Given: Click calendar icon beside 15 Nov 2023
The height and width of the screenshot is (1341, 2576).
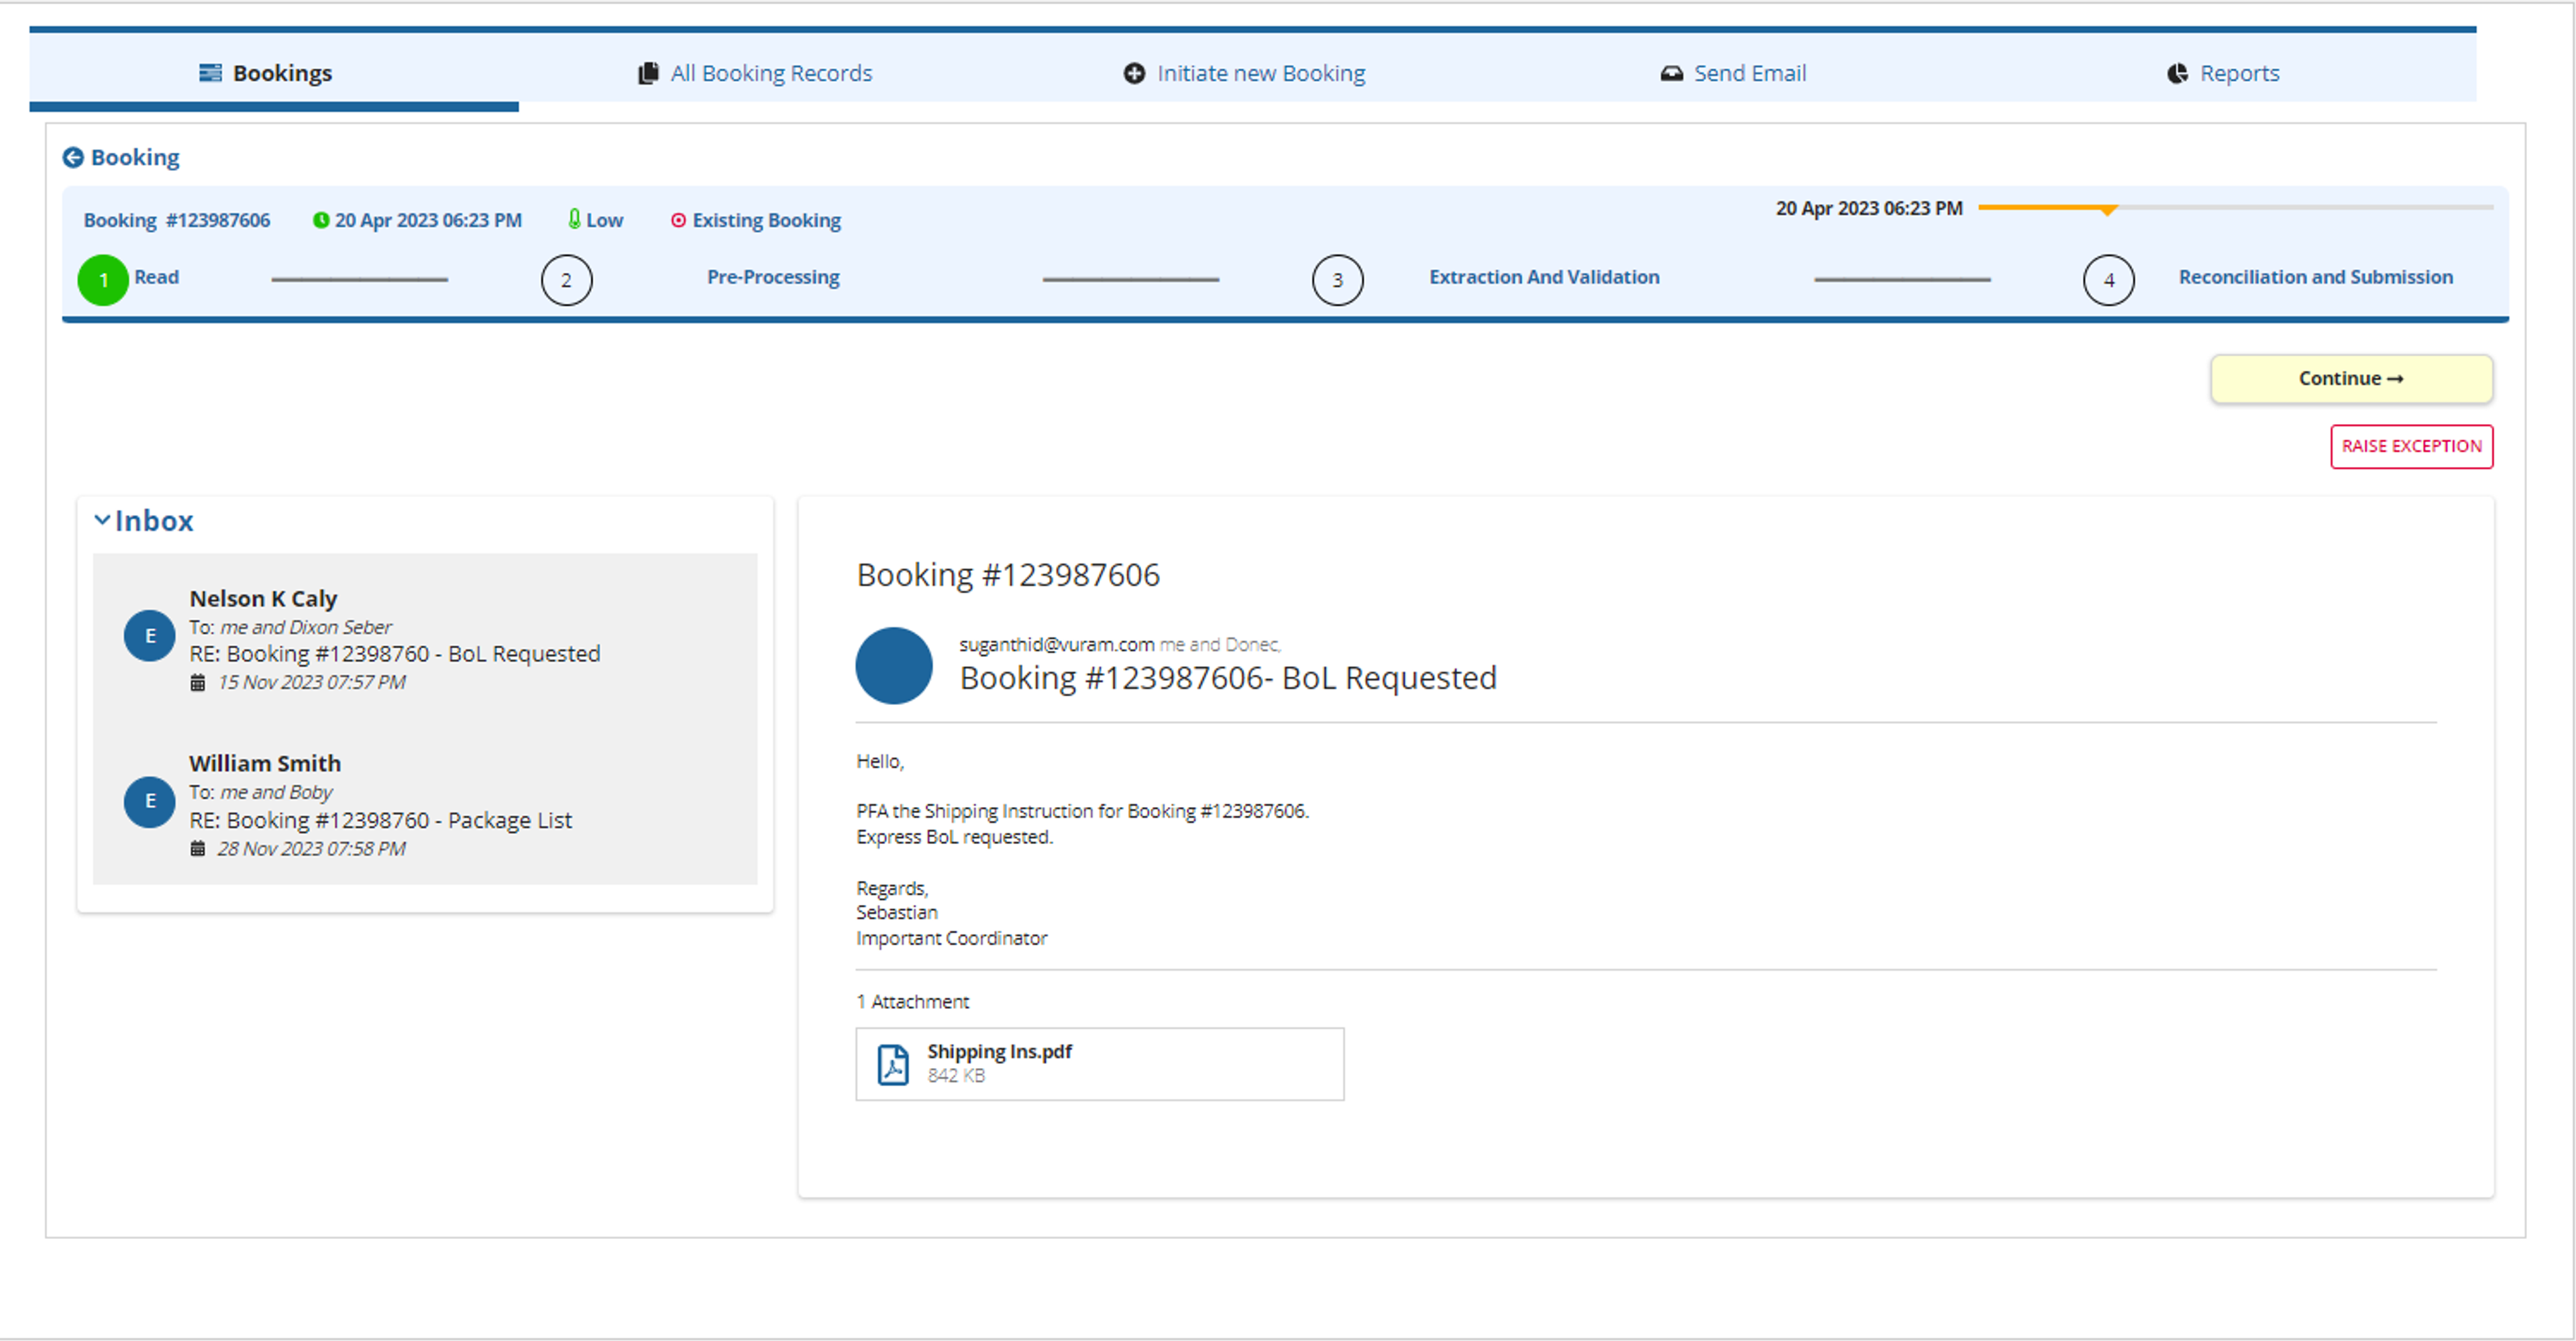Looking at the screenshot, I should [198, 682].
